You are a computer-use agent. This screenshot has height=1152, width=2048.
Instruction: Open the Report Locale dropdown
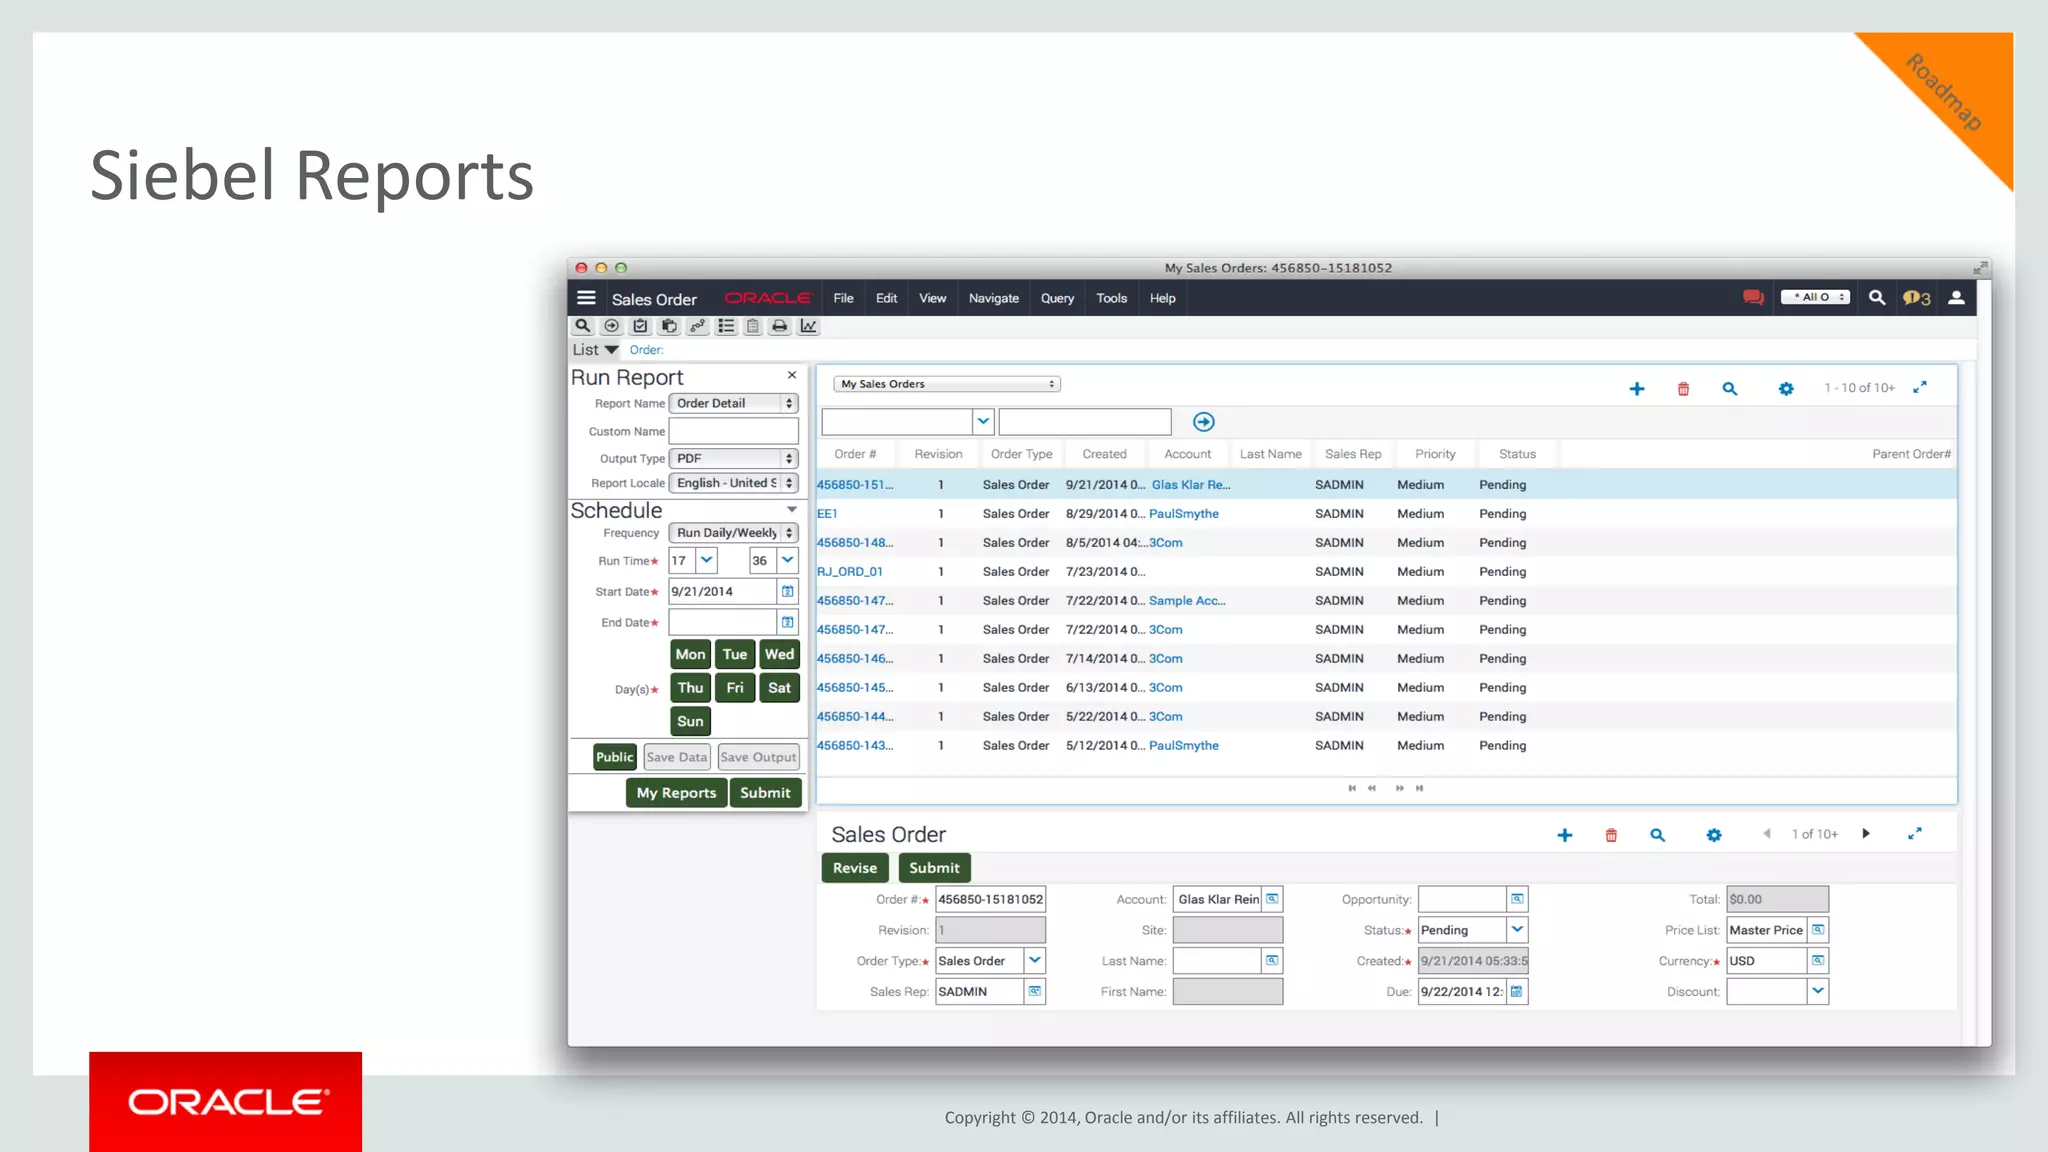pos(733,483)
